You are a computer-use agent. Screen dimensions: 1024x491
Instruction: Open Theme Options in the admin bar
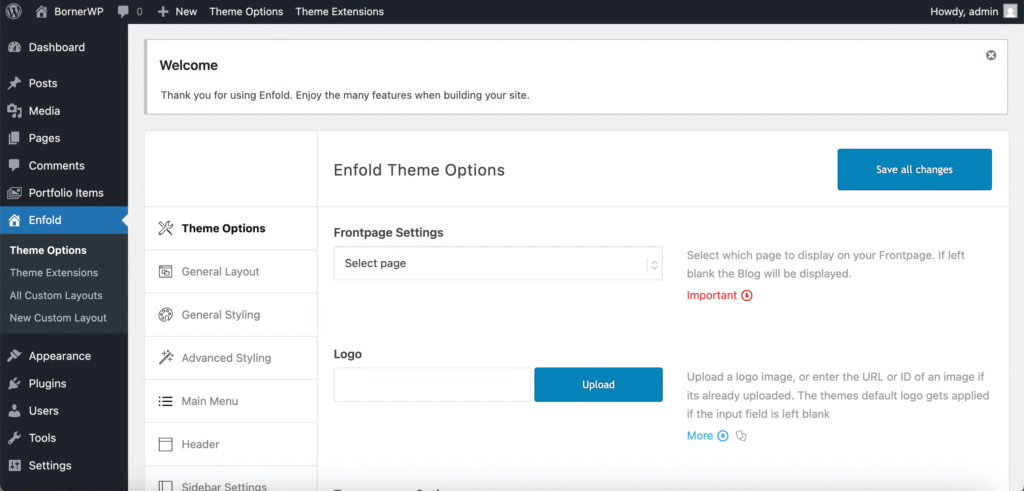click(x=246, y=12)
